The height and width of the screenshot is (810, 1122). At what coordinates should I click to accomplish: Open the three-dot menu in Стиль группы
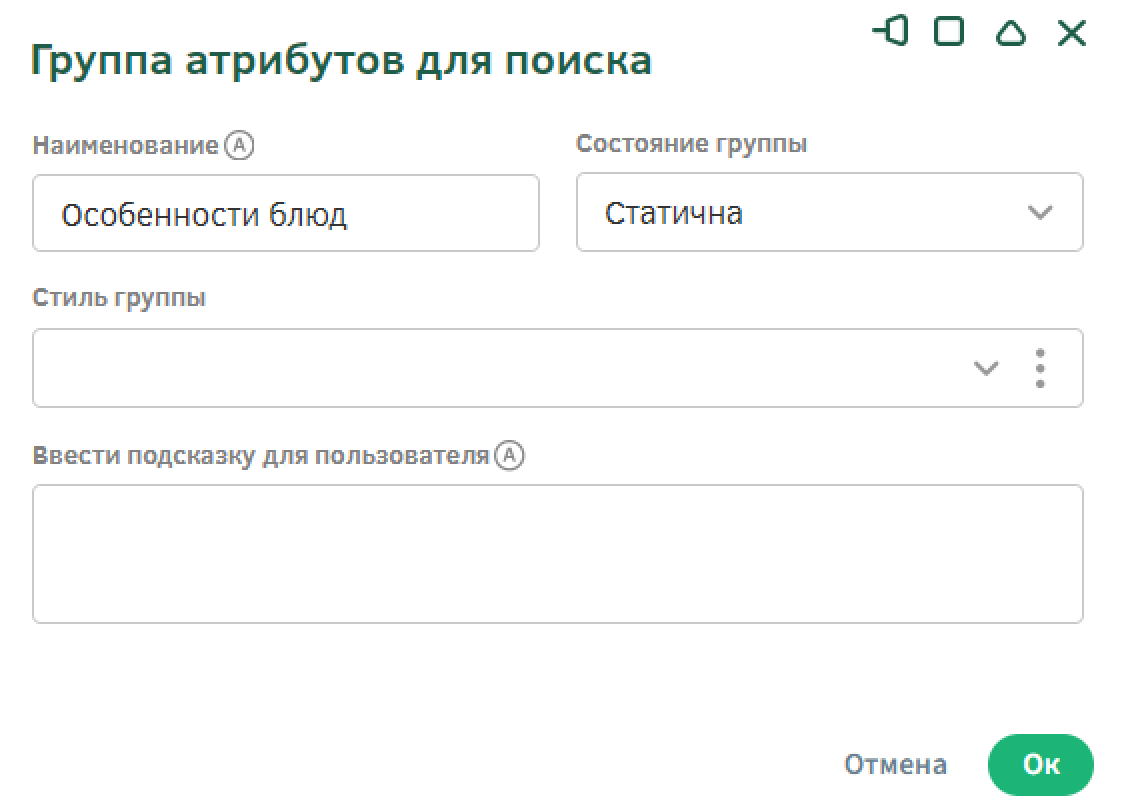coord(1040,368)
